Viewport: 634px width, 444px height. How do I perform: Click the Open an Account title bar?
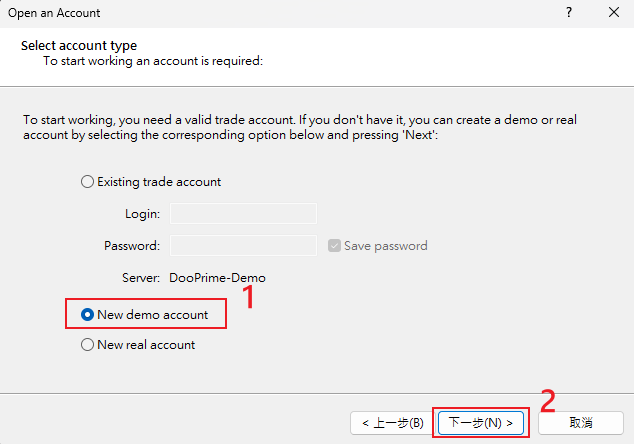click(x=54, y=13)
